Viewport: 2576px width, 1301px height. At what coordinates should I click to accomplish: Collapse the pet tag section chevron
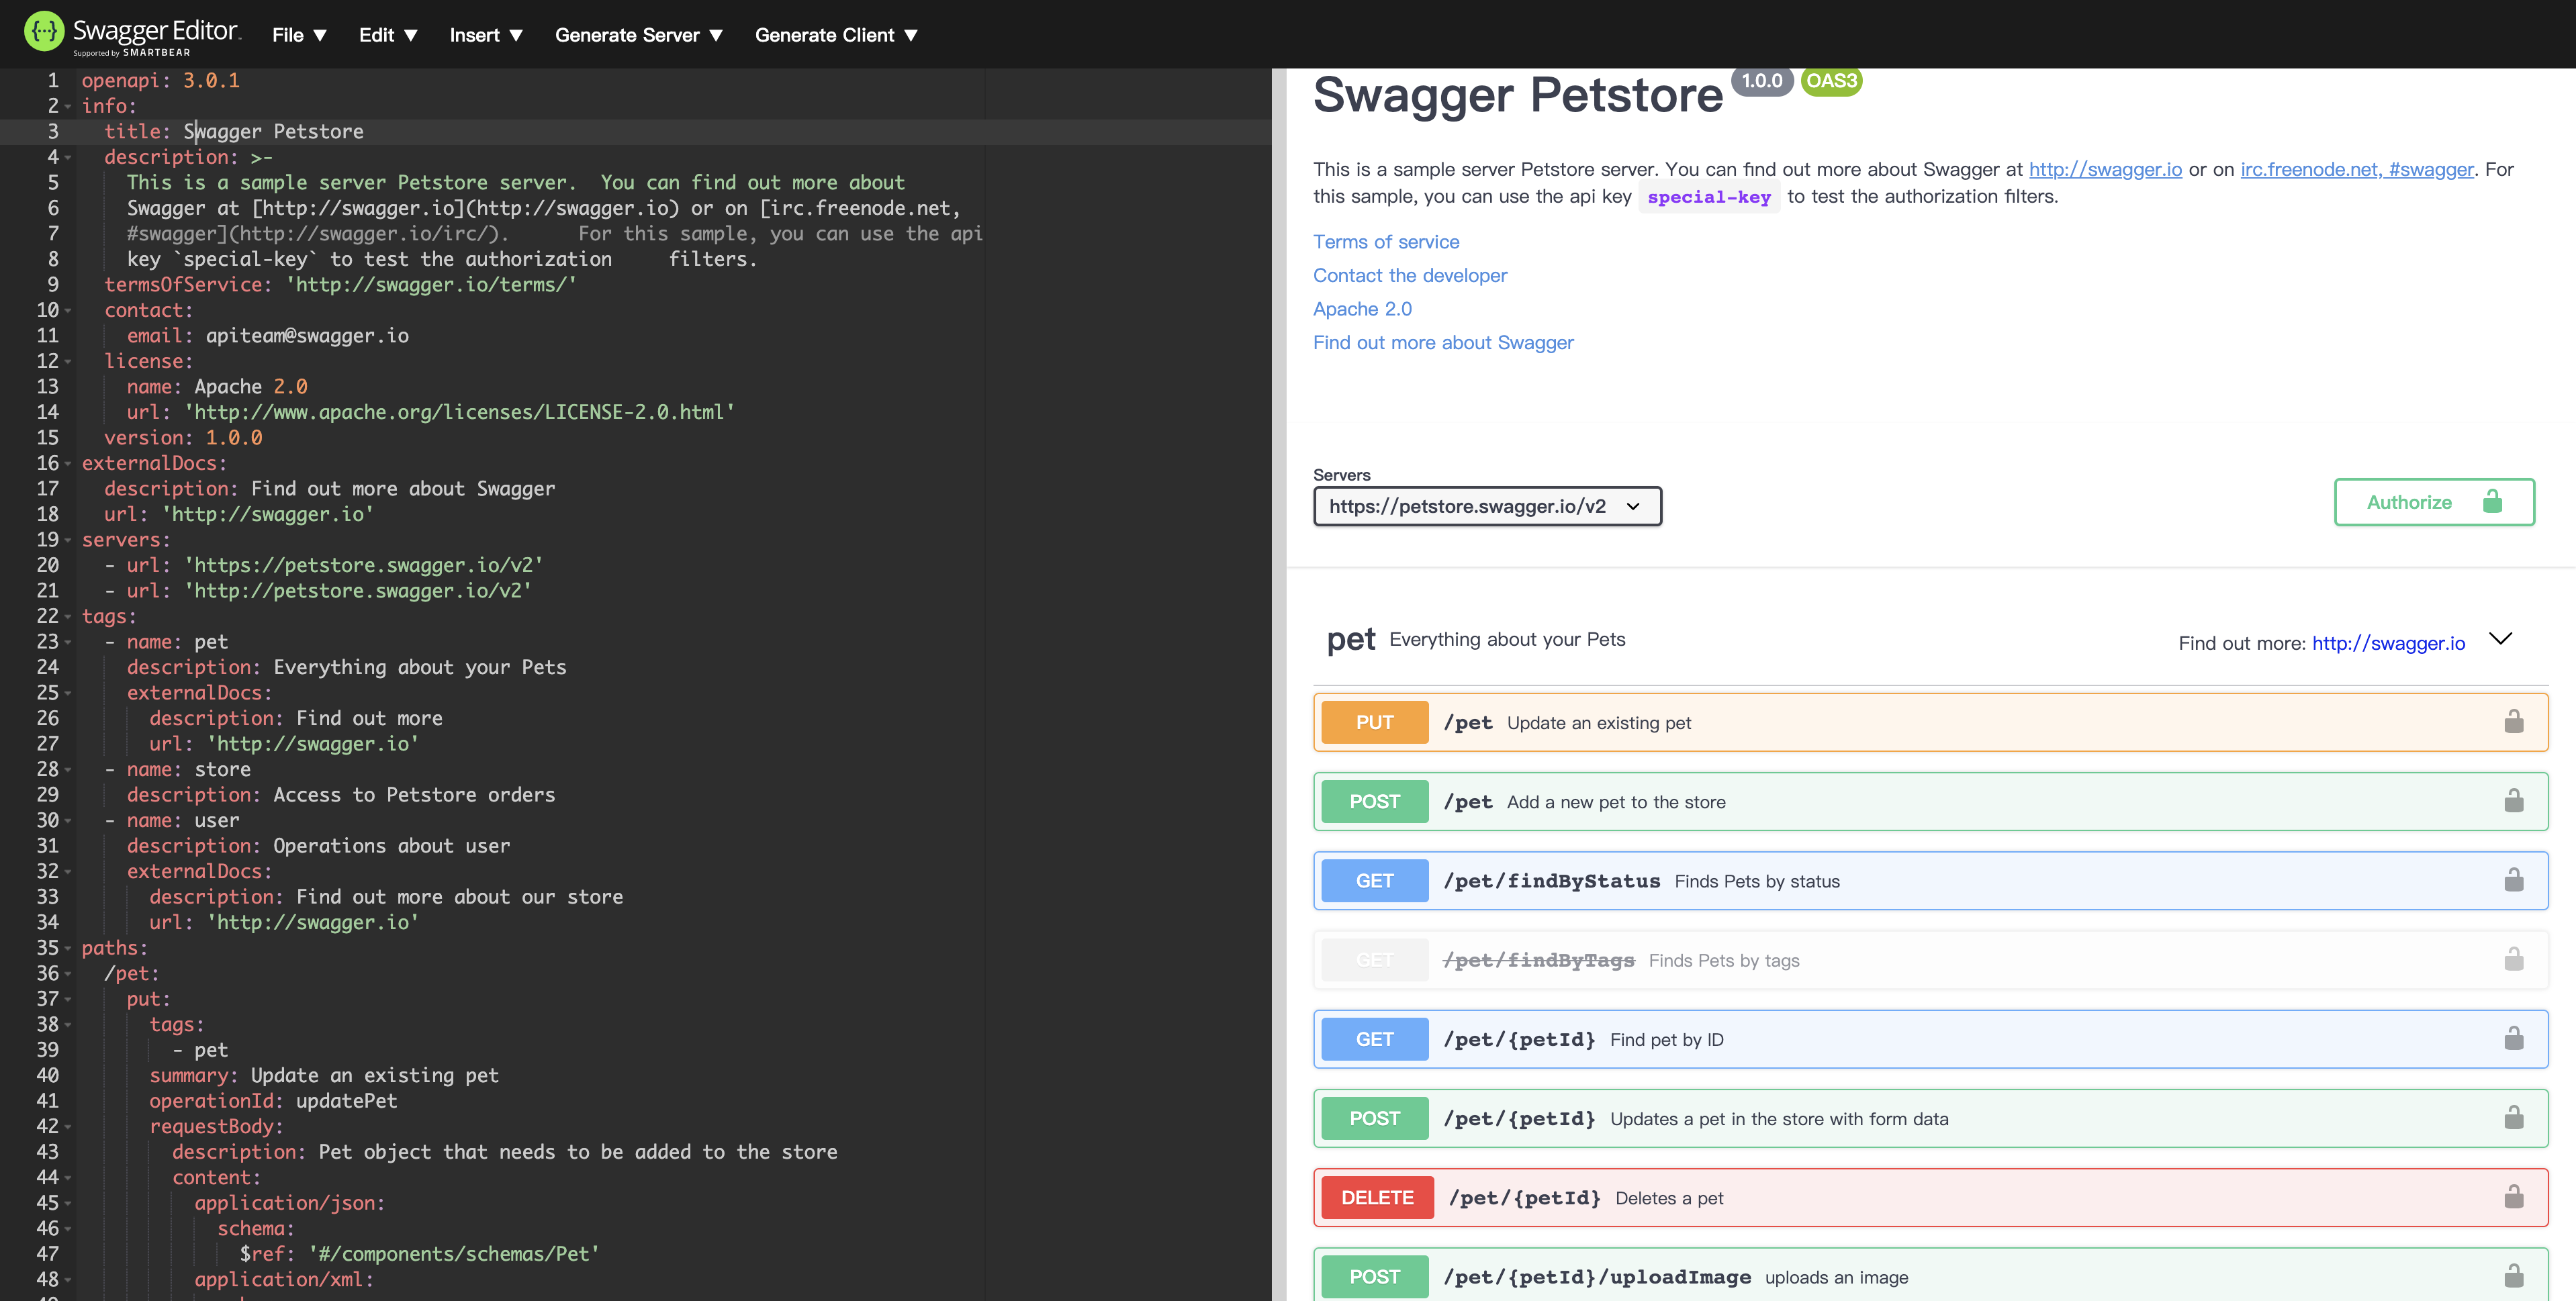[x=2500, y=639]
